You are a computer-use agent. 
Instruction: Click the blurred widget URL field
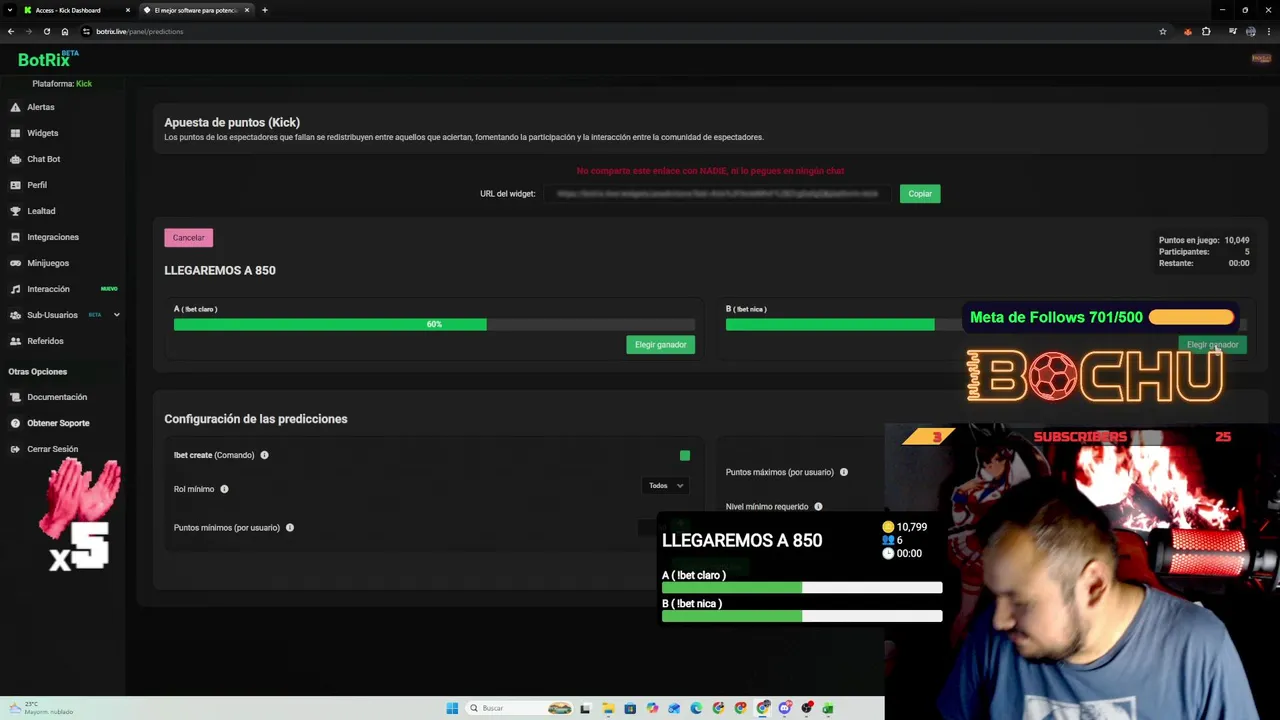(x=717, y=194)
